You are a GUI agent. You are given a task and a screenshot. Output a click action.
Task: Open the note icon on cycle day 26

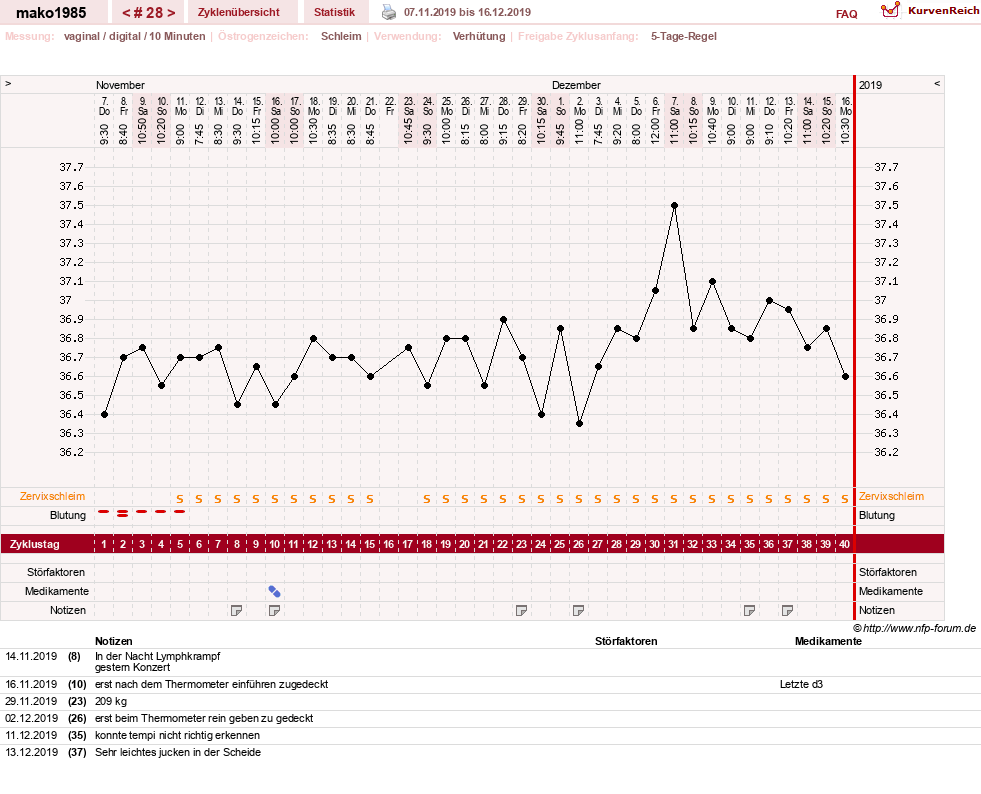click(578, 610)
